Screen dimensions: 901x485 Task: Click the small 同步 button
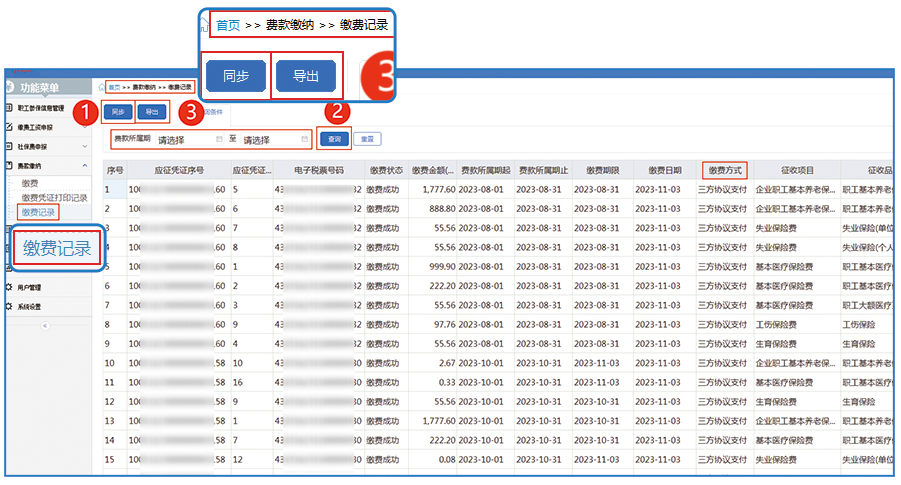[117, 111]
